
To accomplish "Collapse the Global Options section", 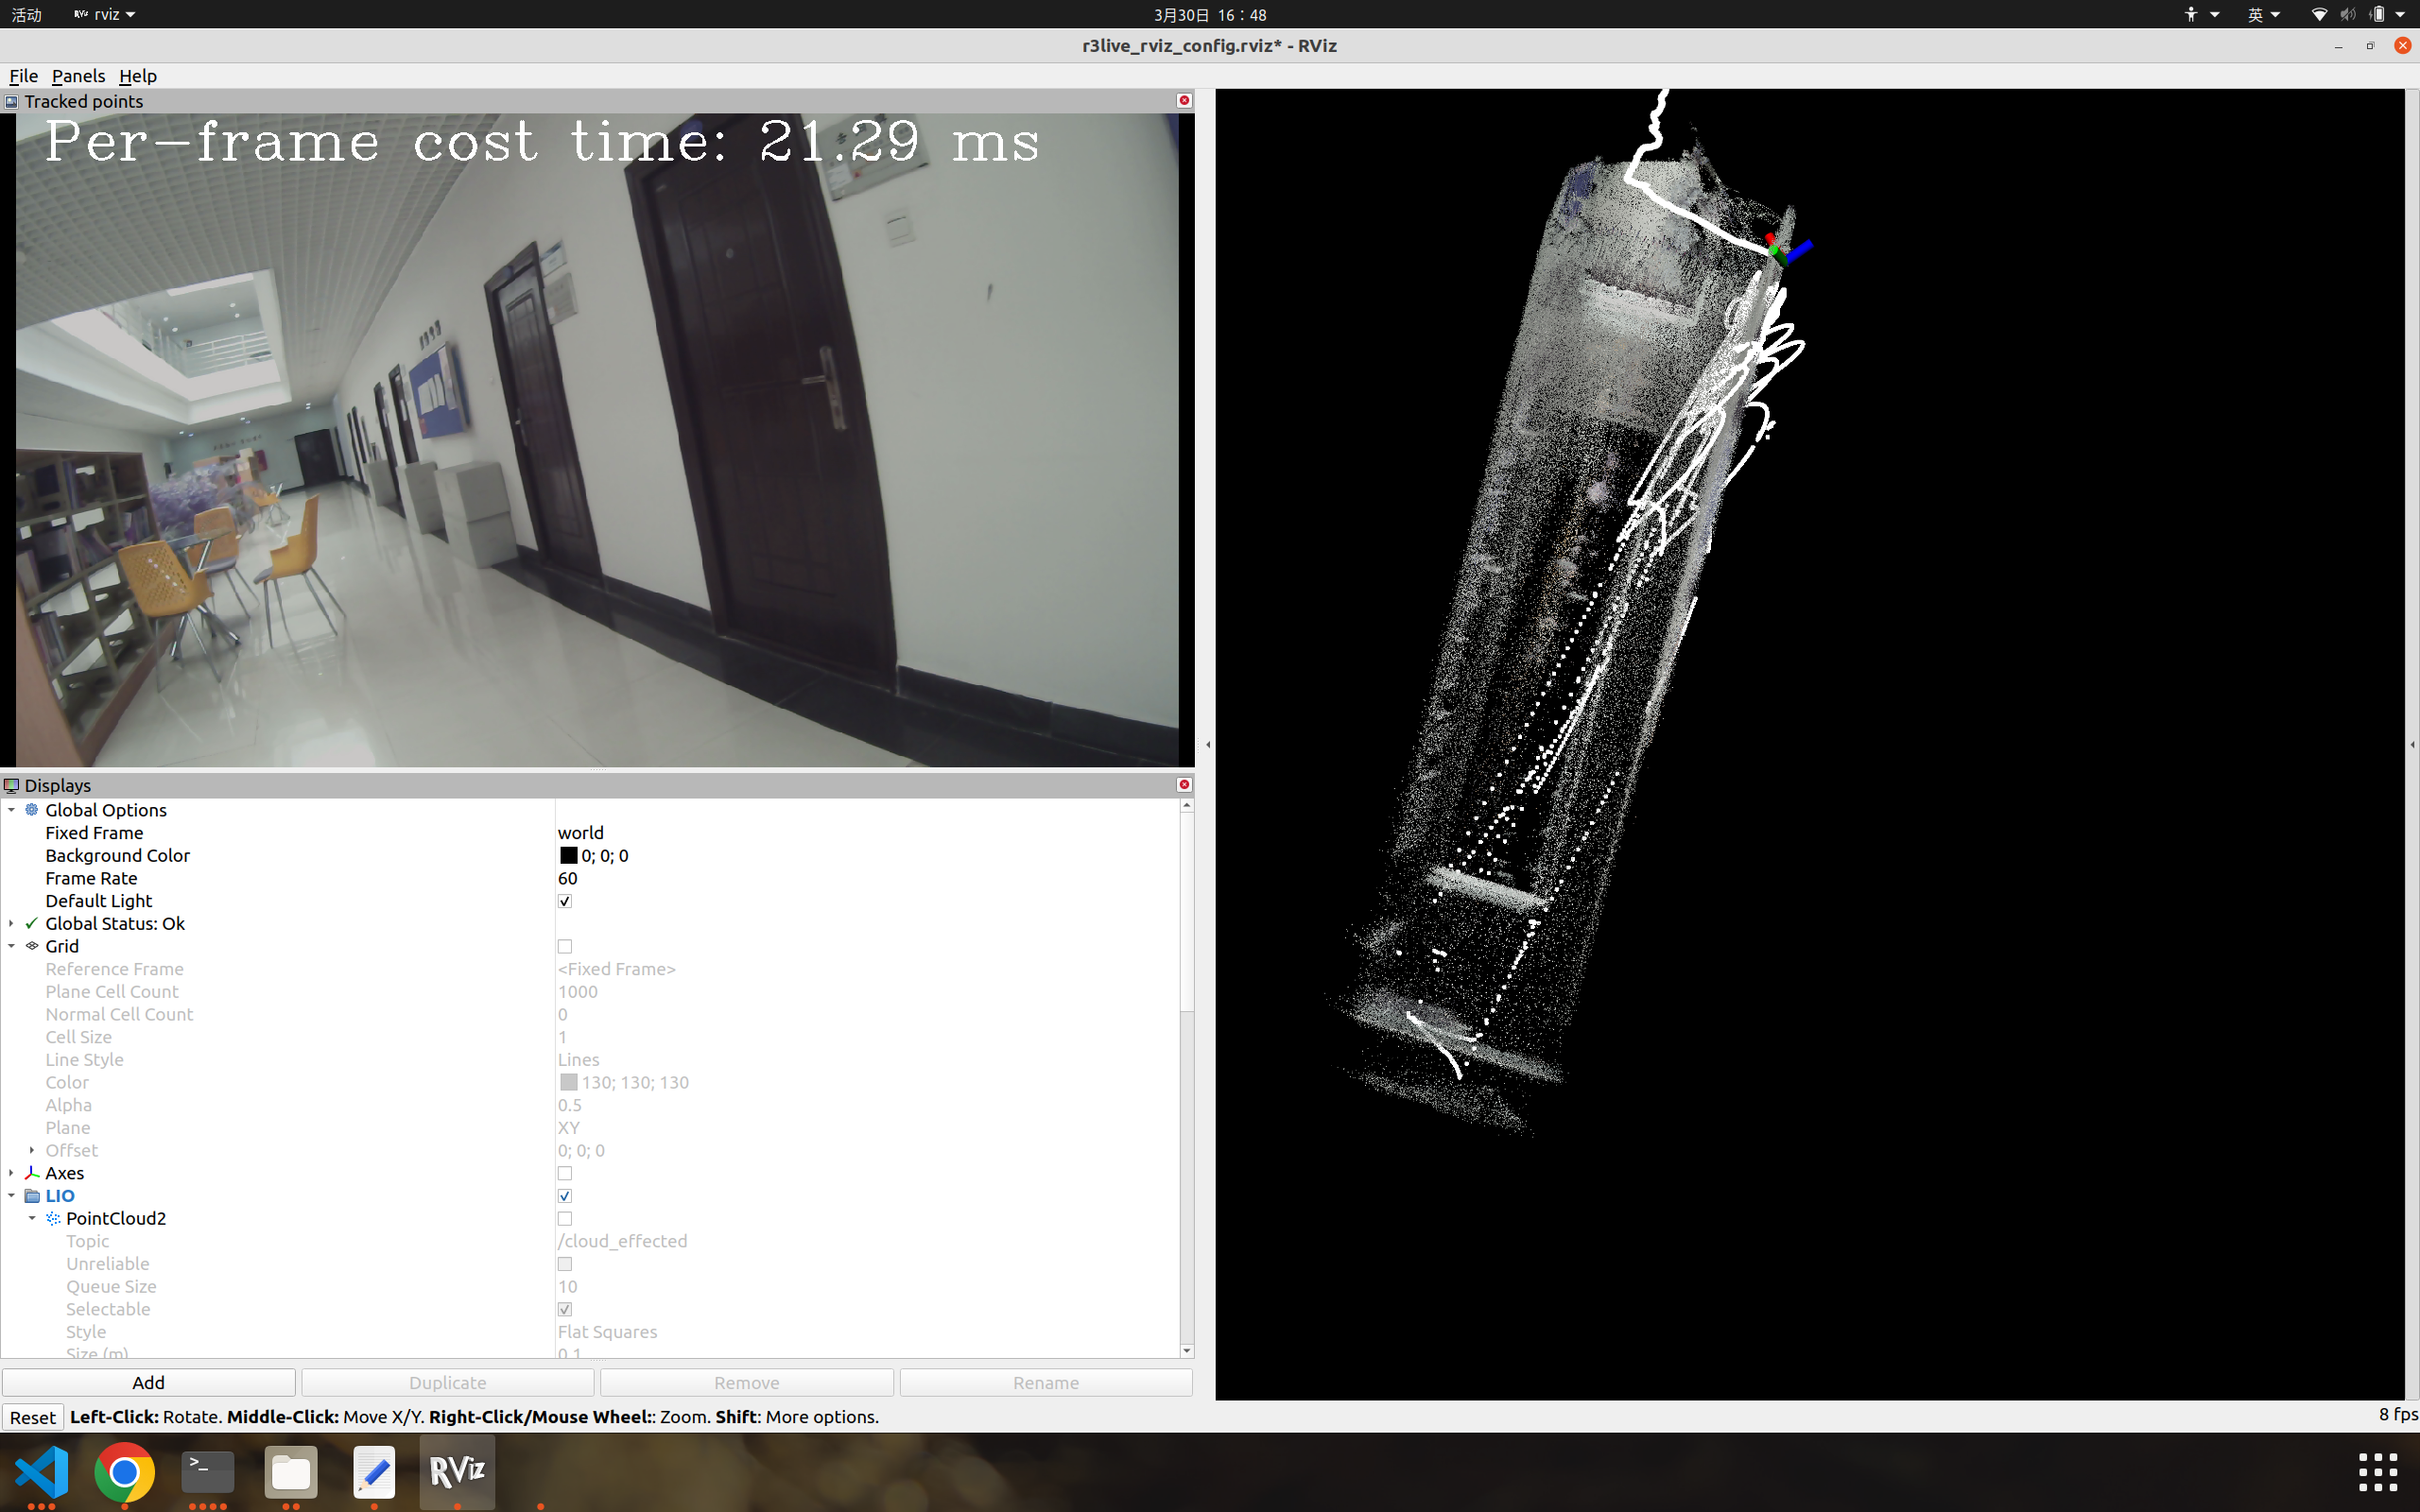I will tap(11, 810).
